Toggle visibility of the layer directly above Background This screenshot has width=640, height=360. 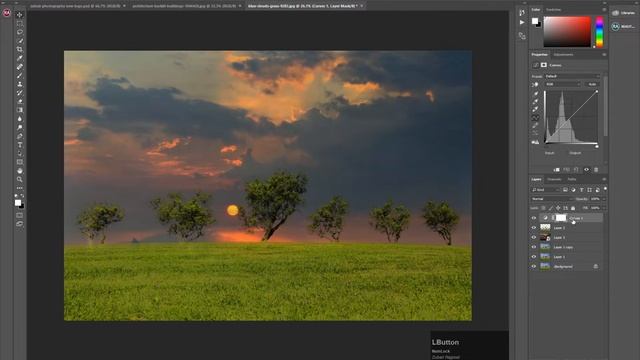(533, 257)
